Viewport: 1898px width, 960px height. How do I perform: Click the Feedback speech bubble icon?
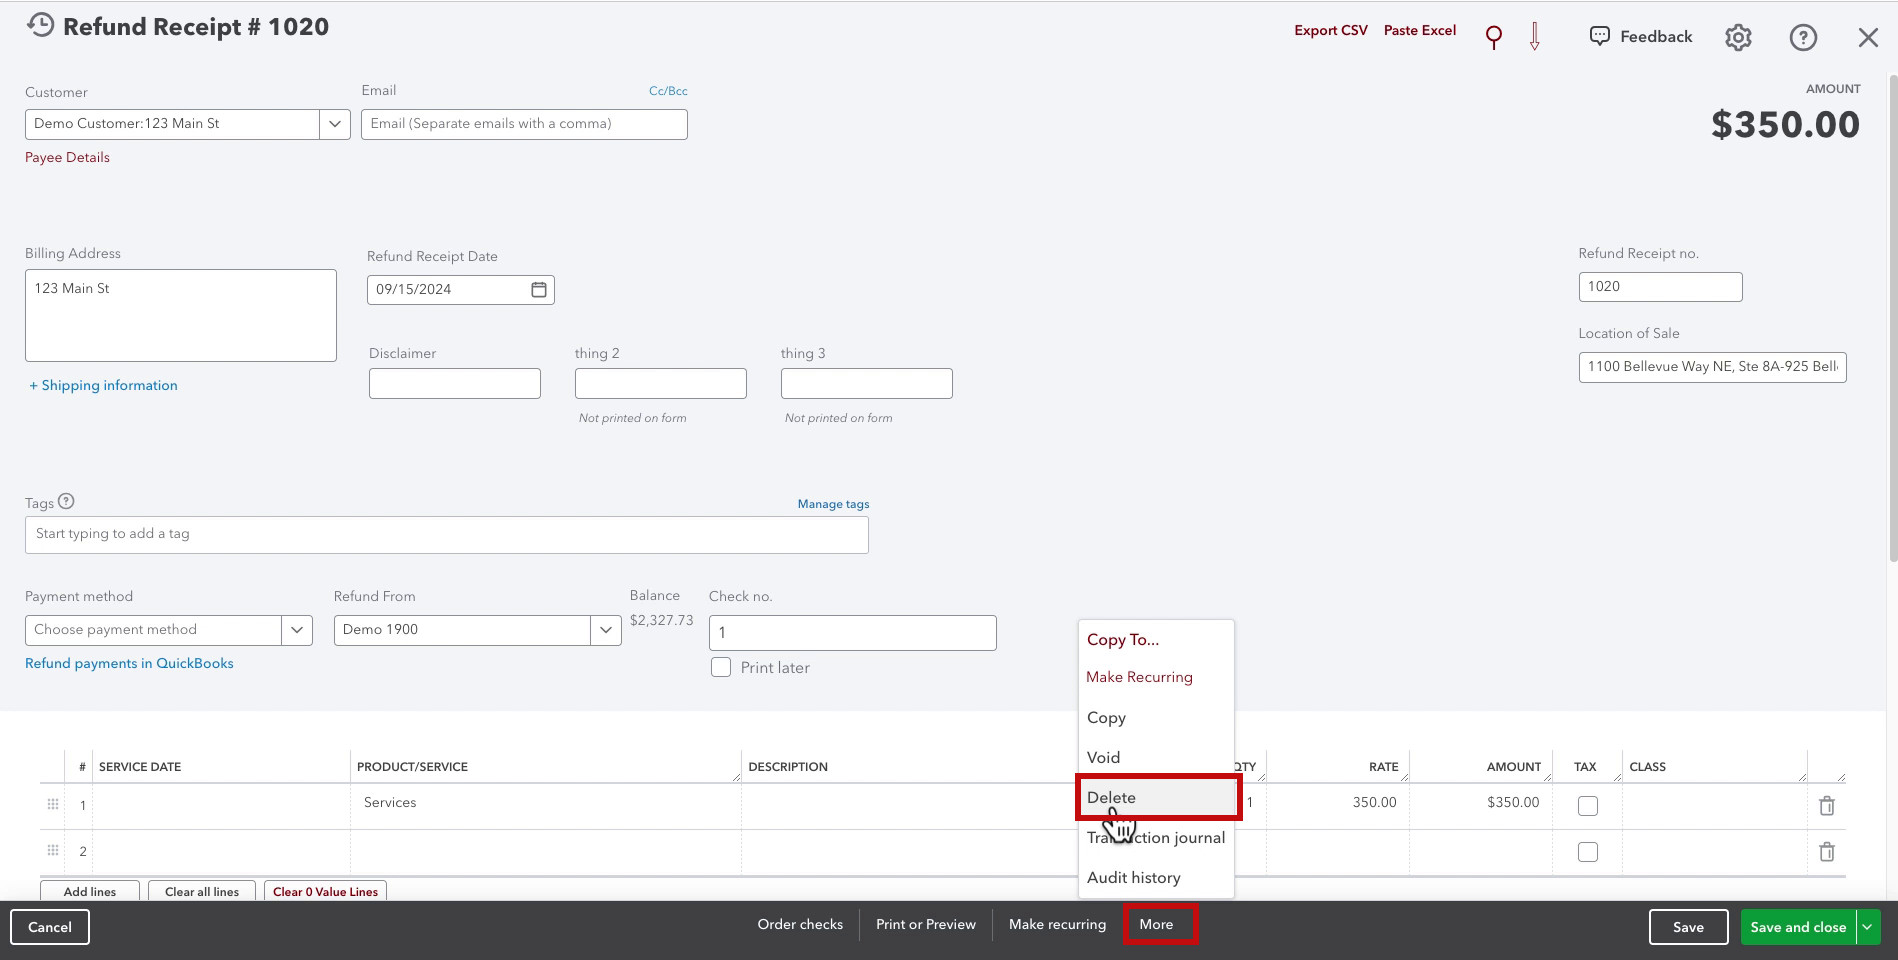pyautogui.click(x=1600, y=36)
